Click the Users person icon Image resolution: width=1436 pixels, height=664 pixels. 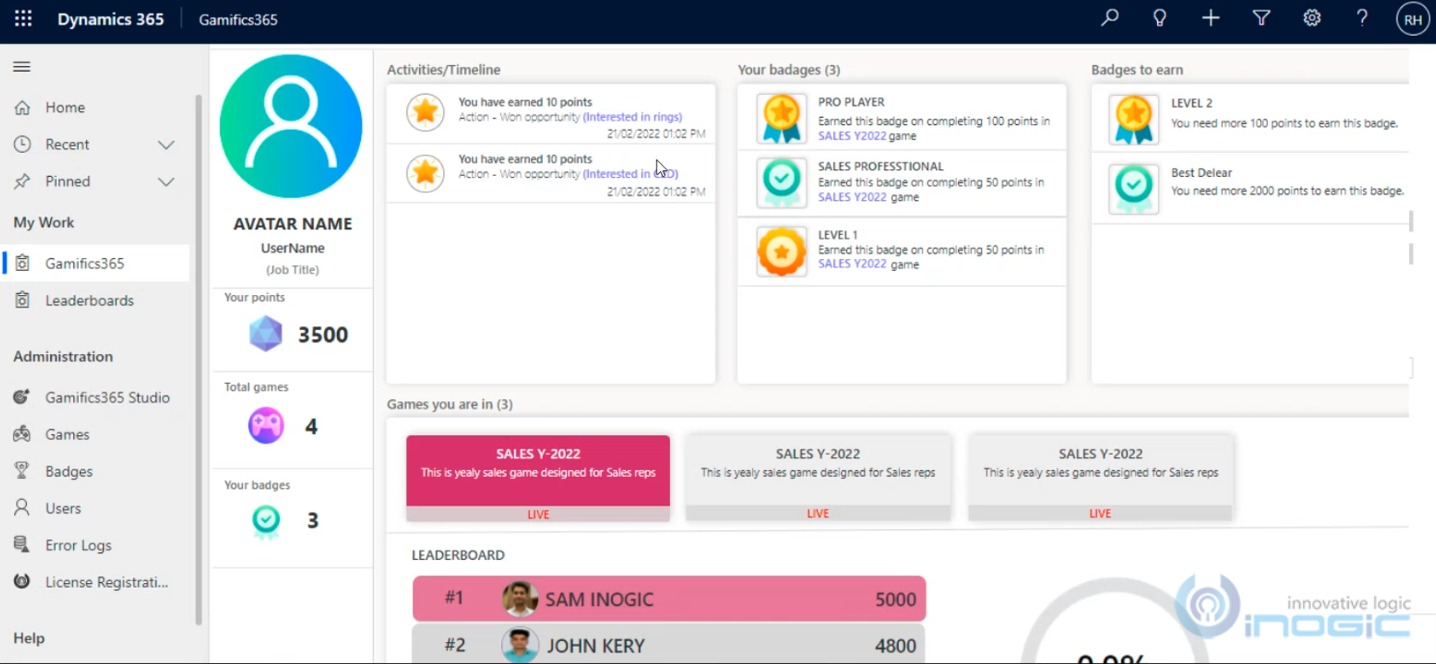pos(22,508)
